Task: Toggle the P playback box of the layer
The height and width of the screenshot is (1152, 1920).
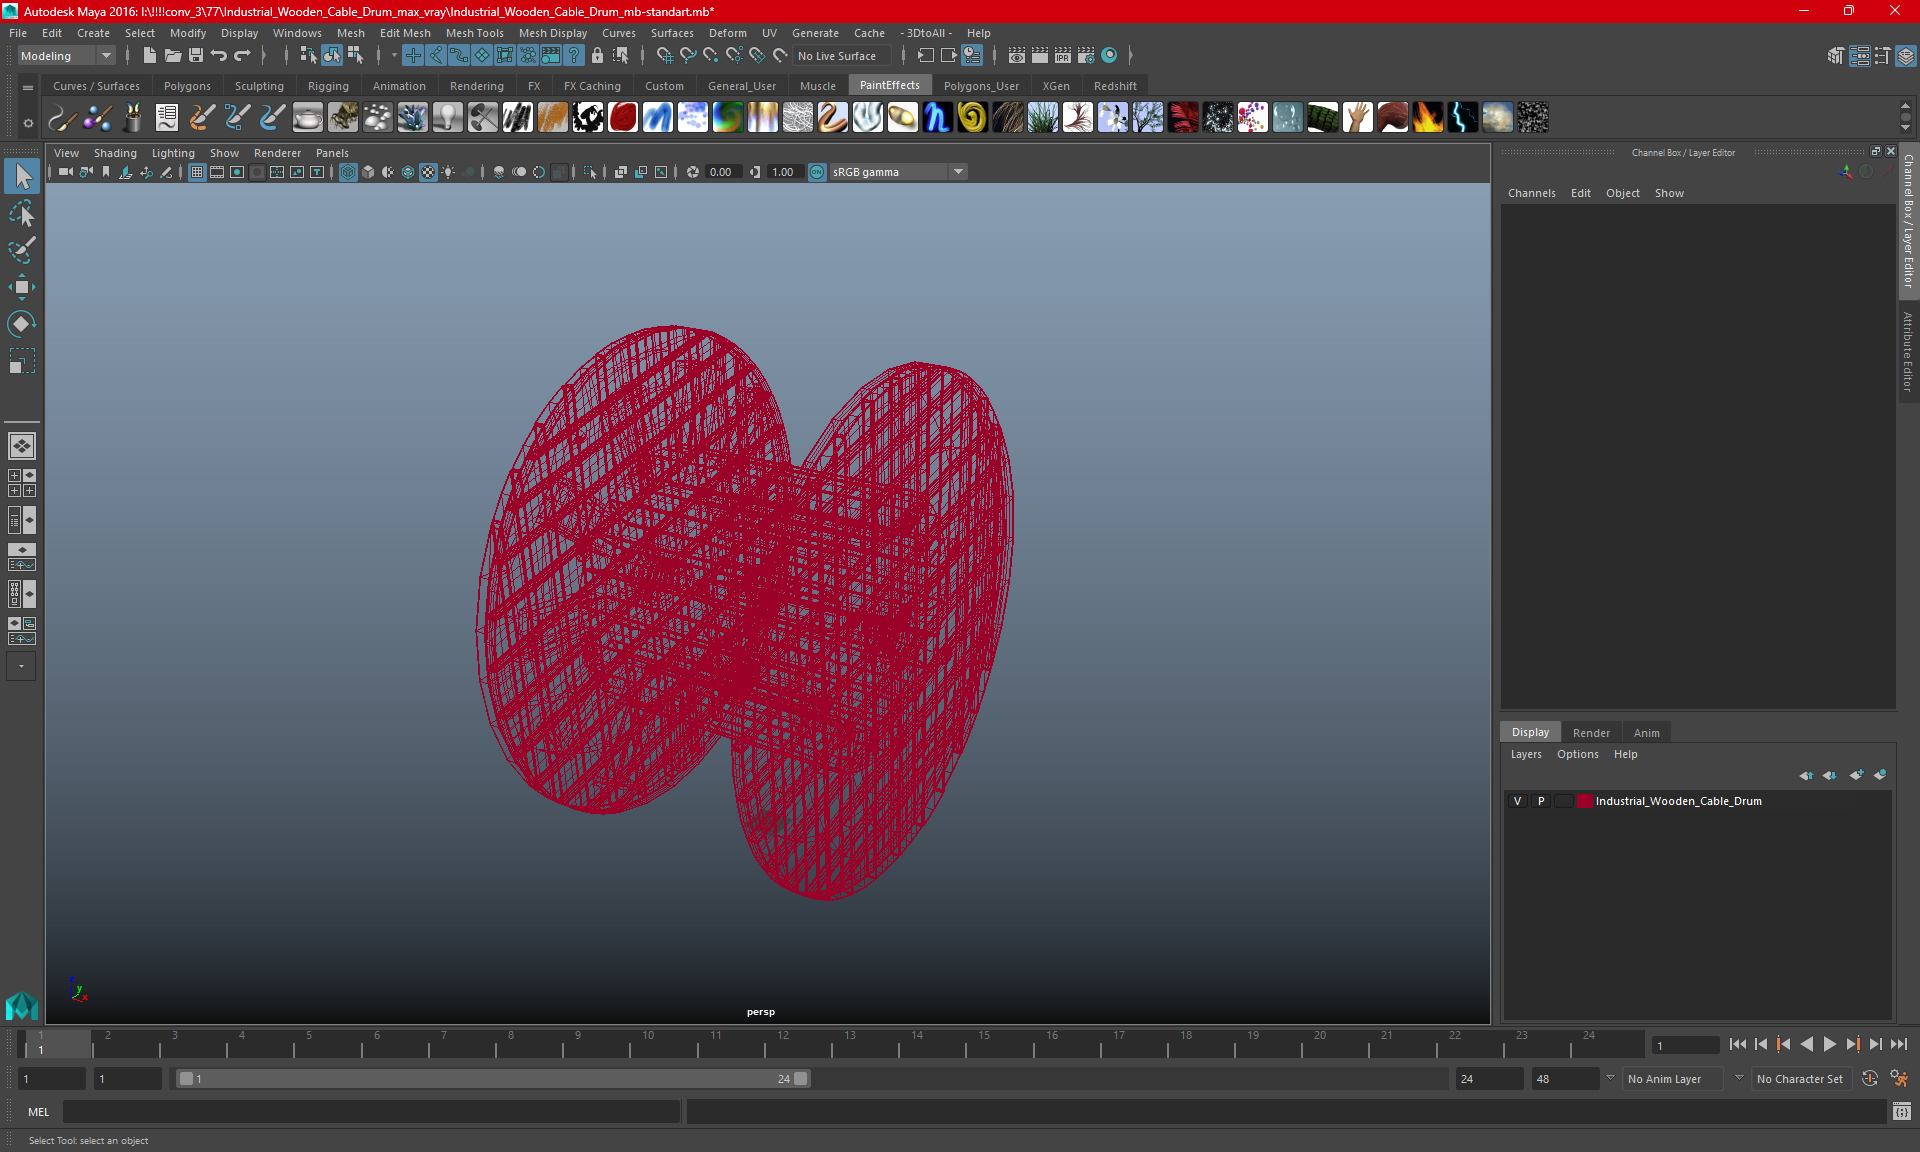Action: pos(1541,801)
